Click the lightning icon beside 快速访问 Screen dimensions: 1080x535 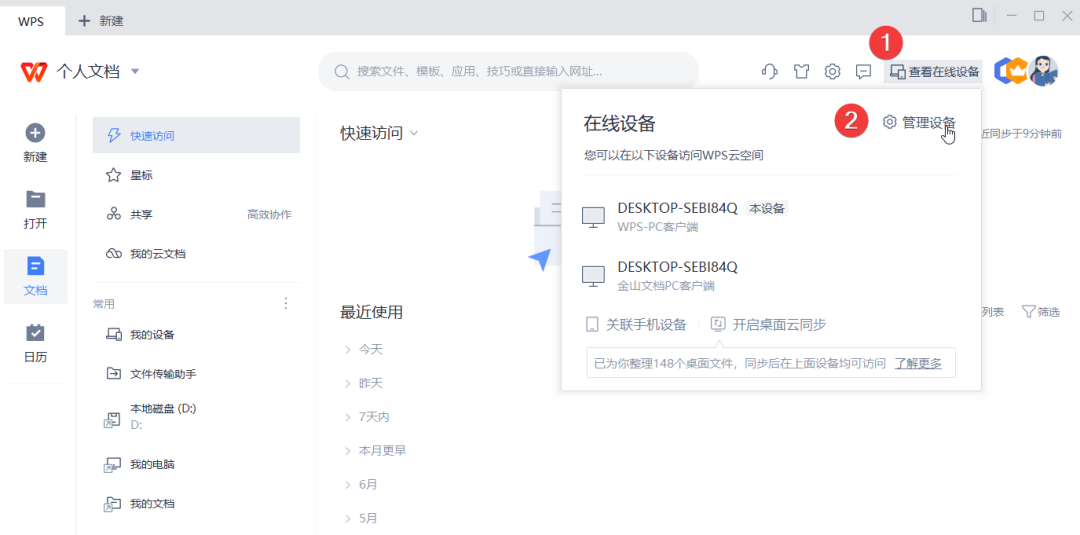tap(114, 136)
